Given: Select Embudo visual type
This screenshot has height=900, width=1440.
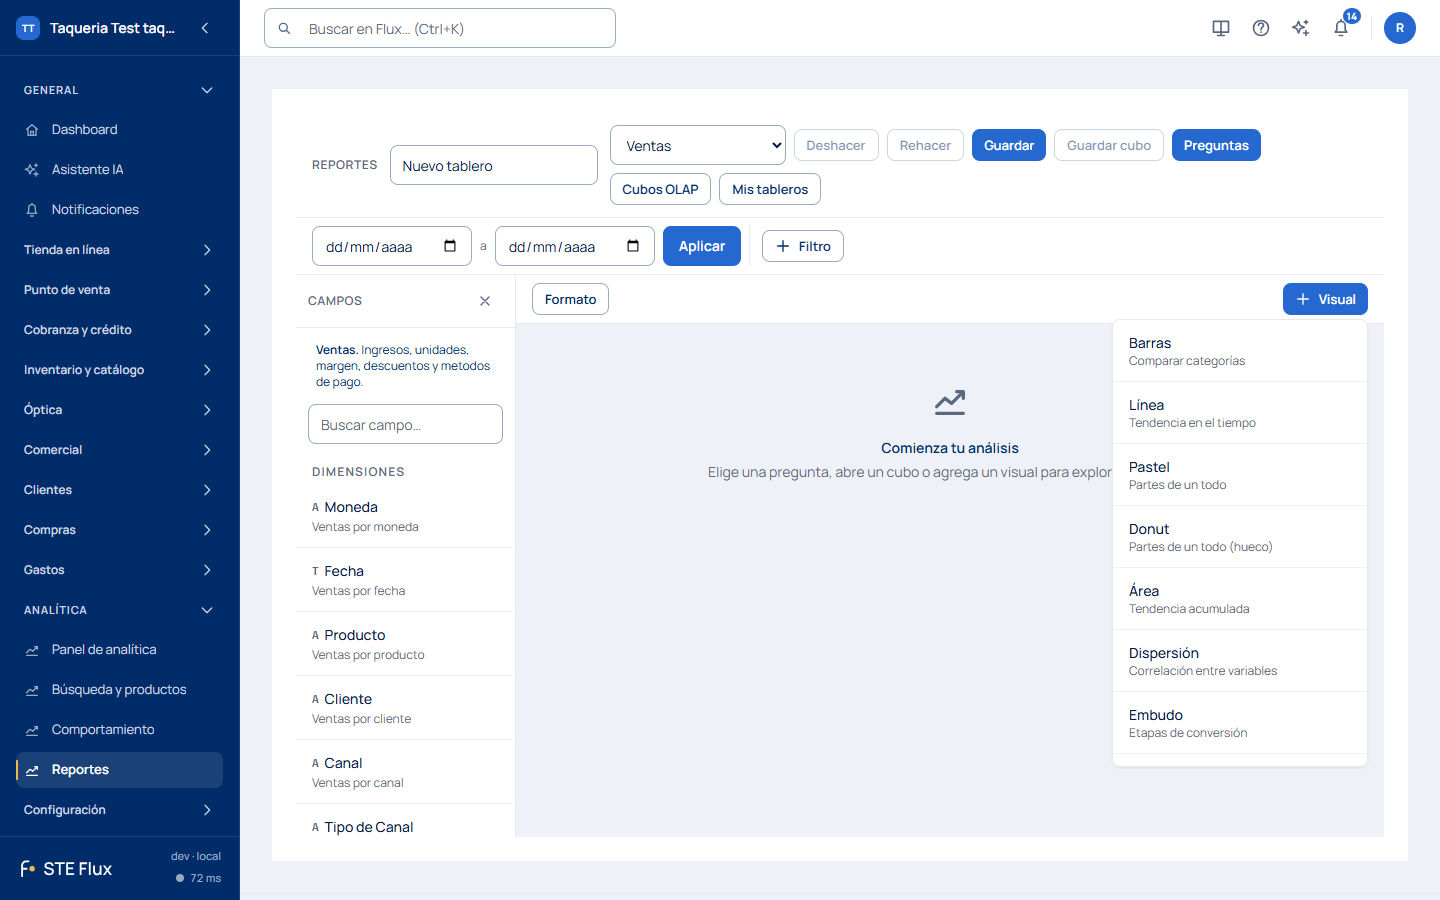Looking at the screenshot, I should (x=1240, y=723).
